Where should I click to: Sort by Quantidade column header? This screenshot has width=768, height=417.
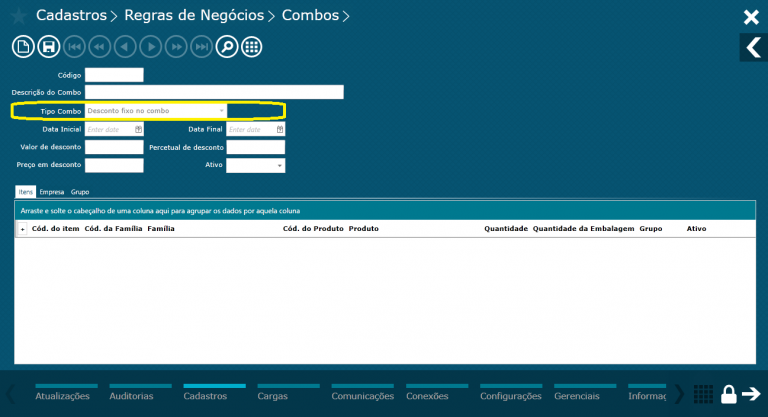point(506,229)
